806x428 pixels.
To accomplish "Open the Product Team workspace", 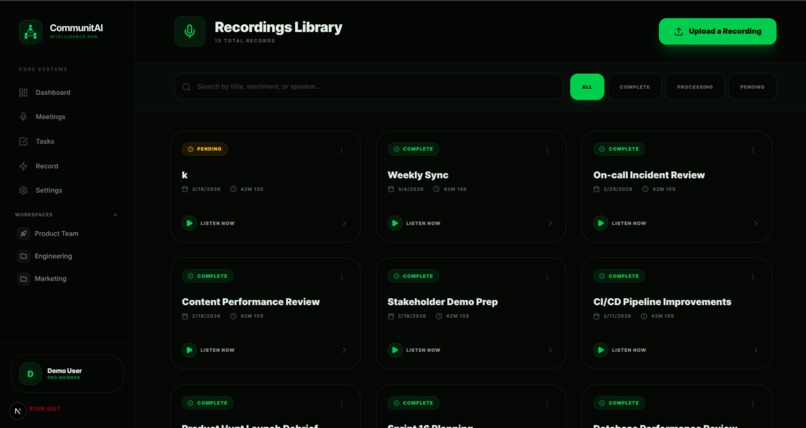I will pyautogui.click(x=56, y=233).
